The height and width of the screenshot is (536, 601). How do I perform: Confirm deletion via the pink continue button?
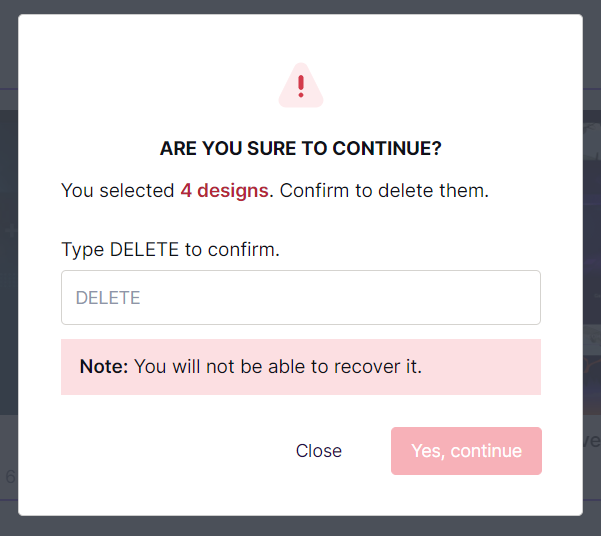[x=466, y=451]
